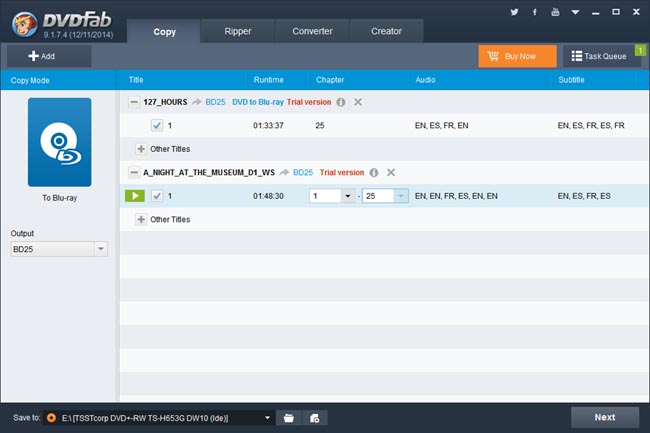This screenshot has width=650, height=433.
Task: Click the Copy Mode header
Action: click(x=30, y=80)
